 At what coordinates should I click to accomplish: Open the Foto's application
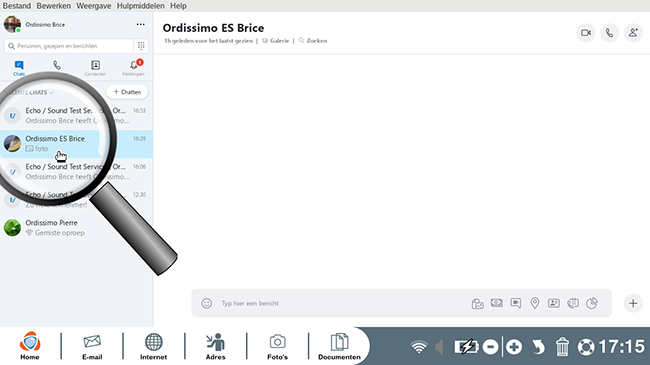click(277, 346)
